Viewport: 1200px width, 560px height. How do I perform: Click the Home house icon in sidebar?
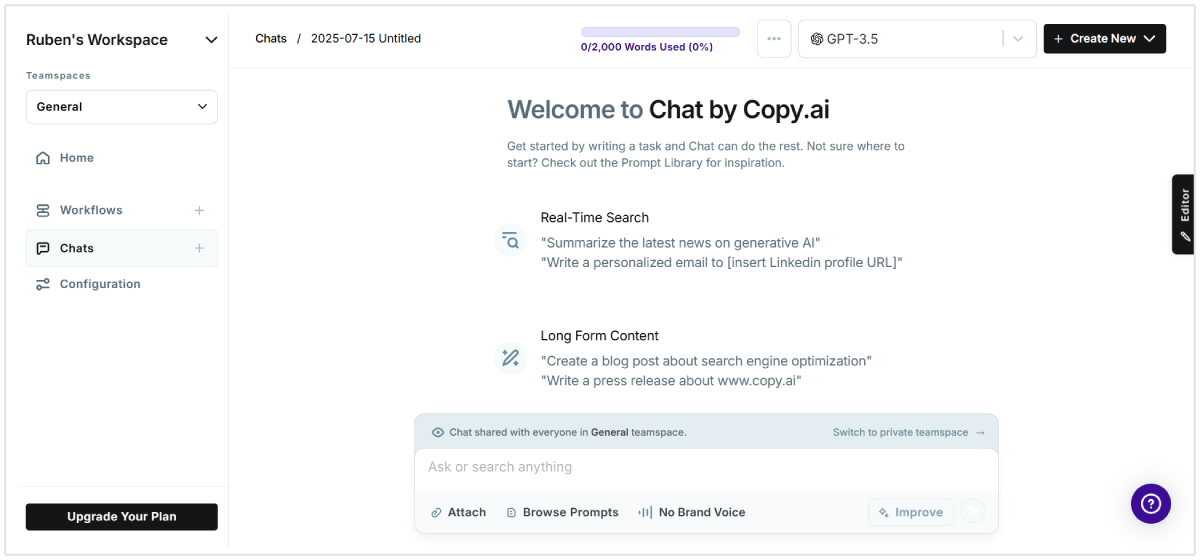(x=43, y=158)
